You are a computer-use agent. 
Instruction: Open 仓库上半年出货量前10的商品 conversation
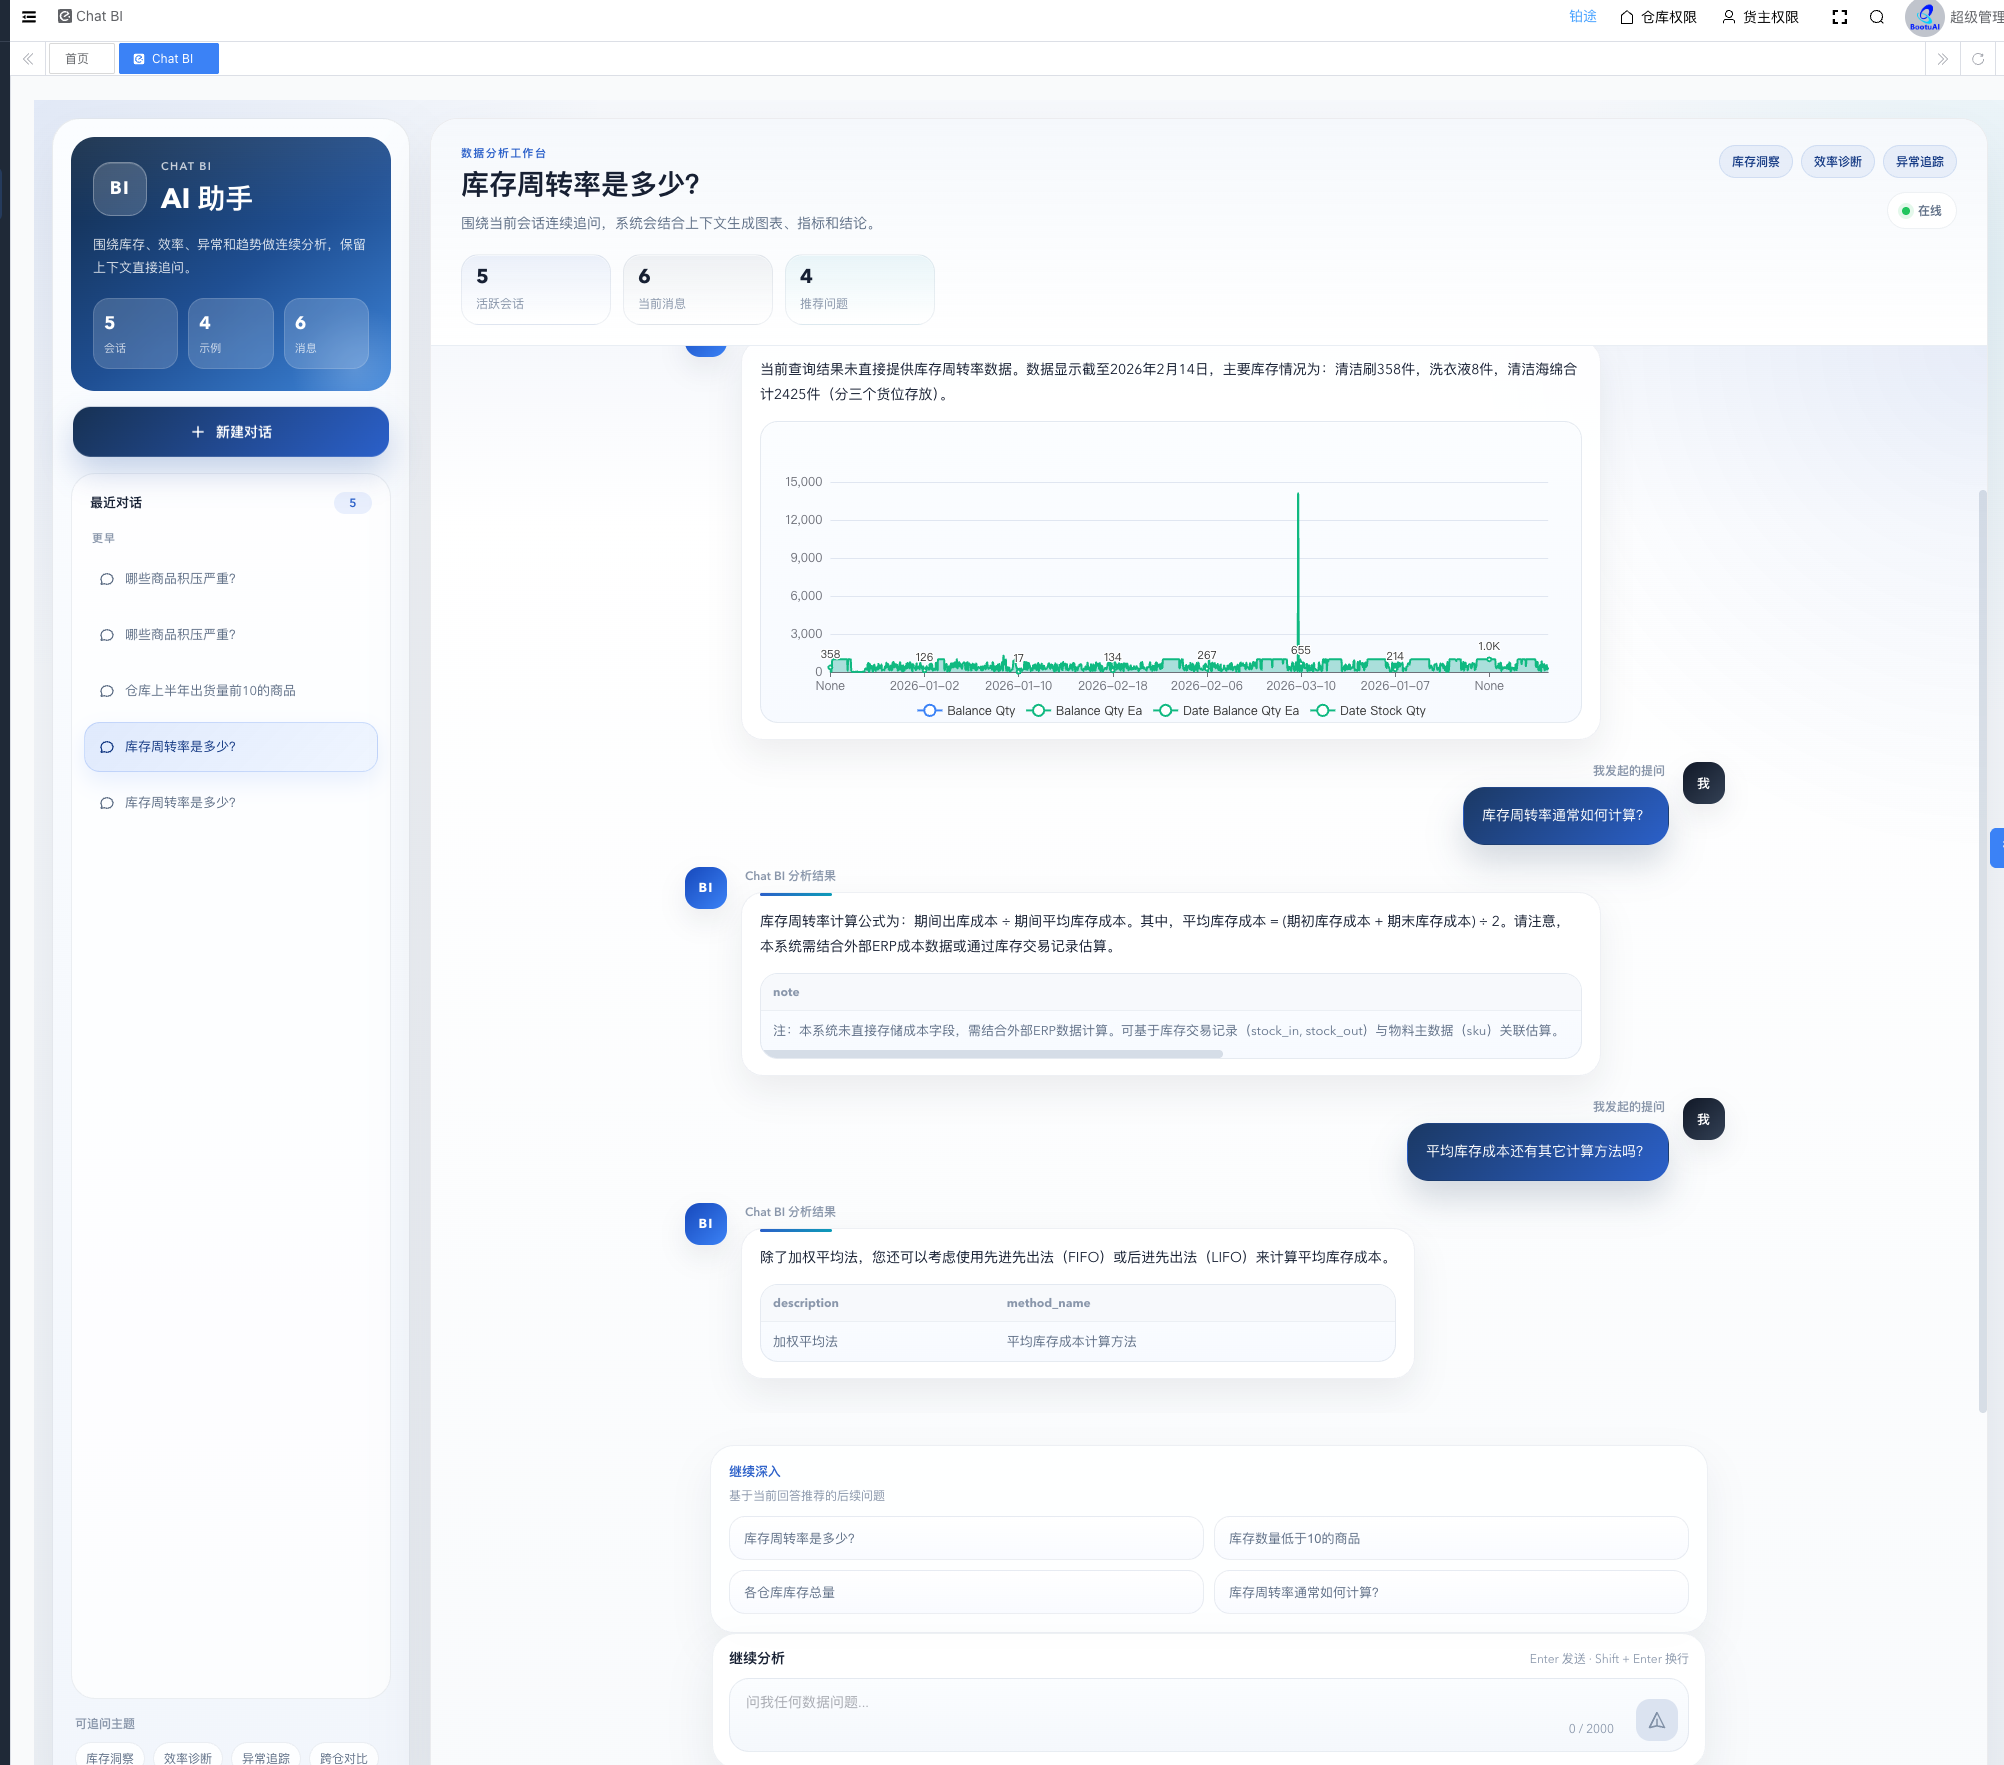point(231,691)
